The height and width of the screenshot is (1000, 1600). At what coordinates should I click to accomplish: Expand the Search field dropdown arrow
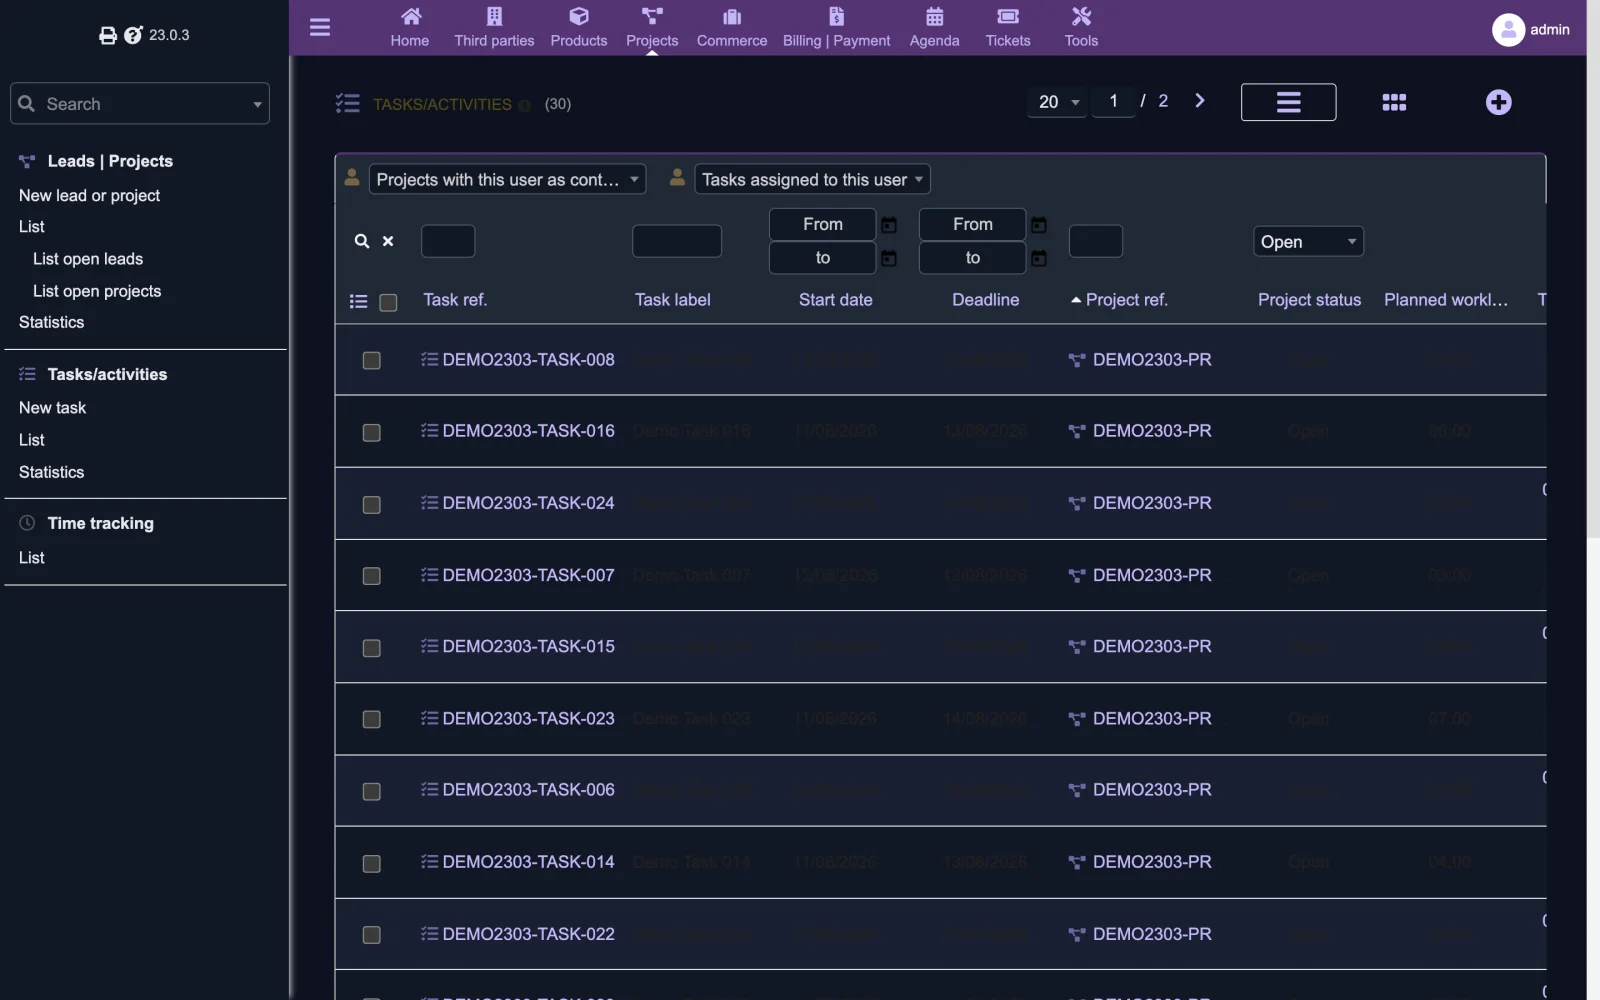[x=257, y=104]
